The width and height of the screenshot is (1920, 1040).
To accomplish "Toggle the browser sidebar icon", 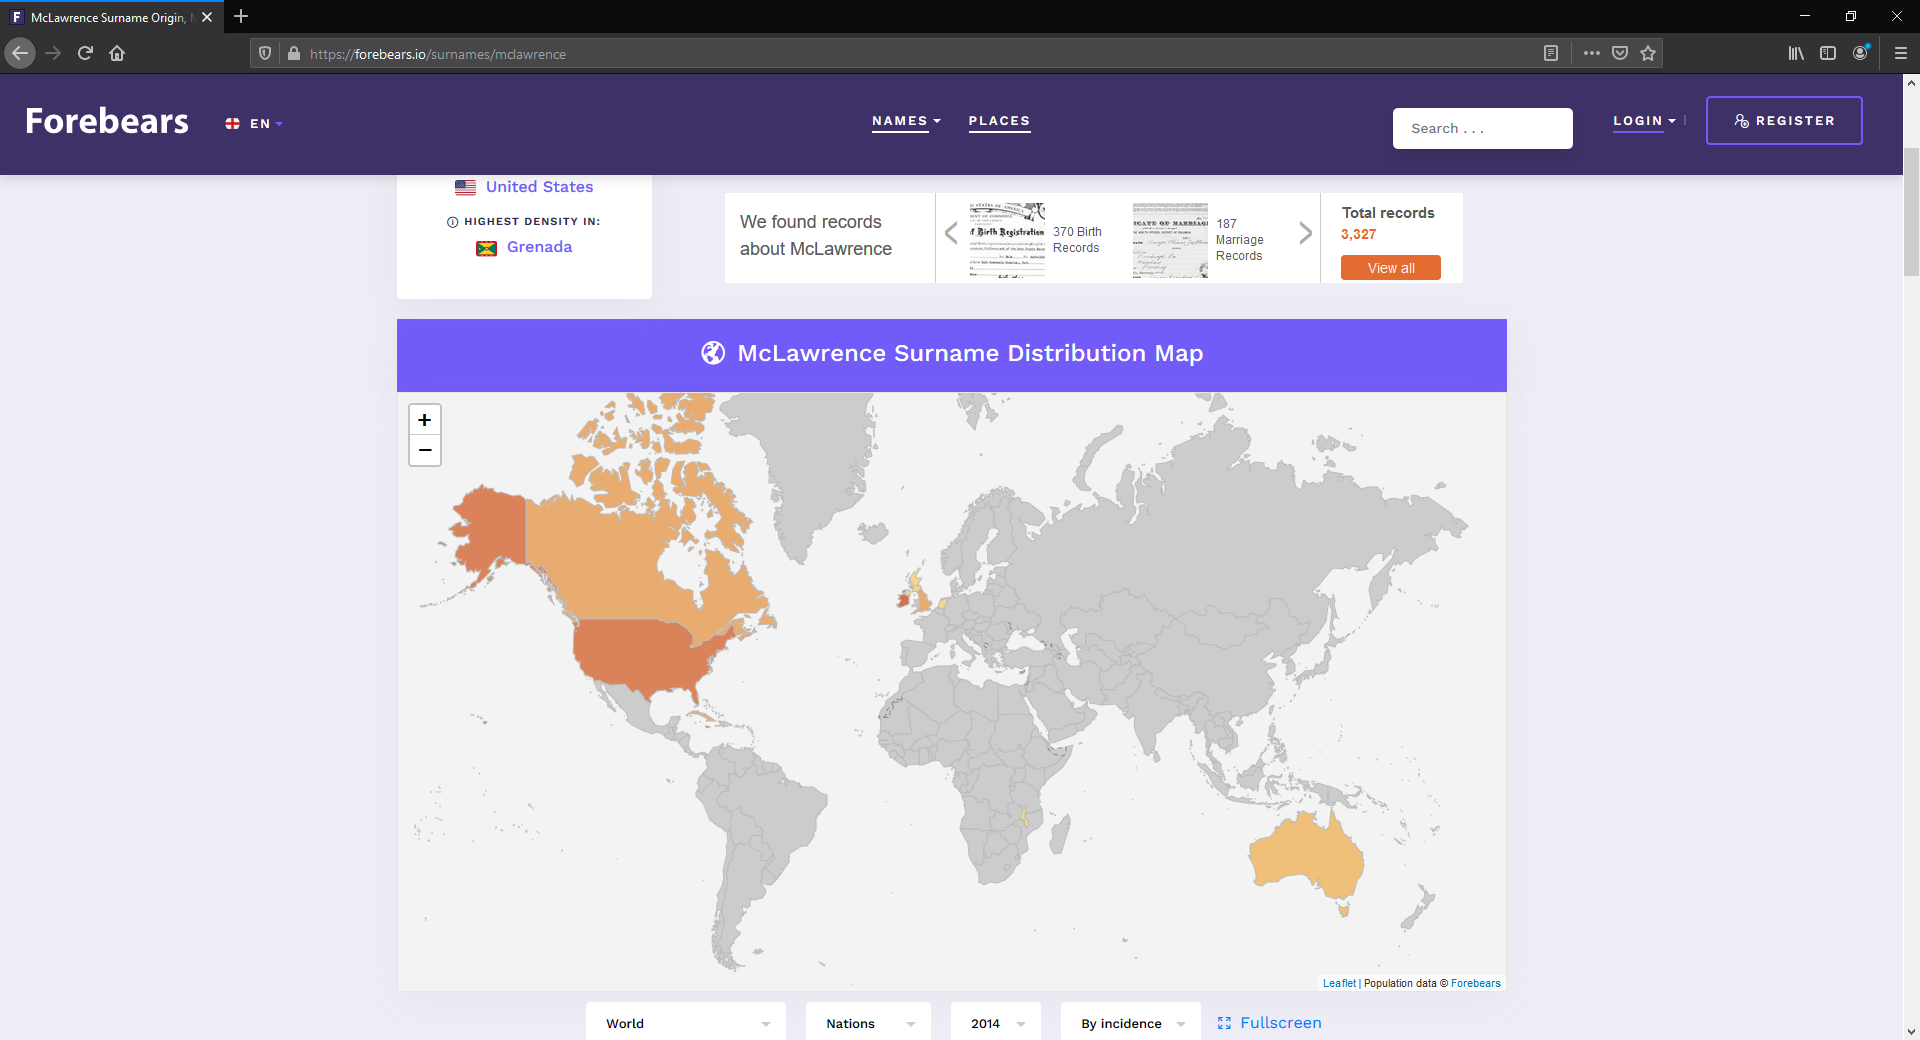I will point(1828,53).
